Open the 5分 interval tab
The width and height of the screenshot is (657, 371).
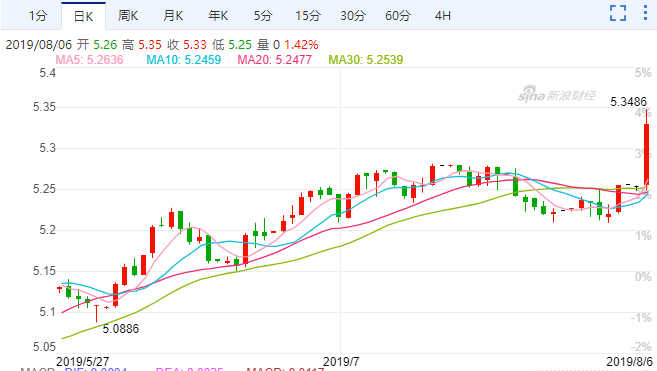(x=263, y=16)
